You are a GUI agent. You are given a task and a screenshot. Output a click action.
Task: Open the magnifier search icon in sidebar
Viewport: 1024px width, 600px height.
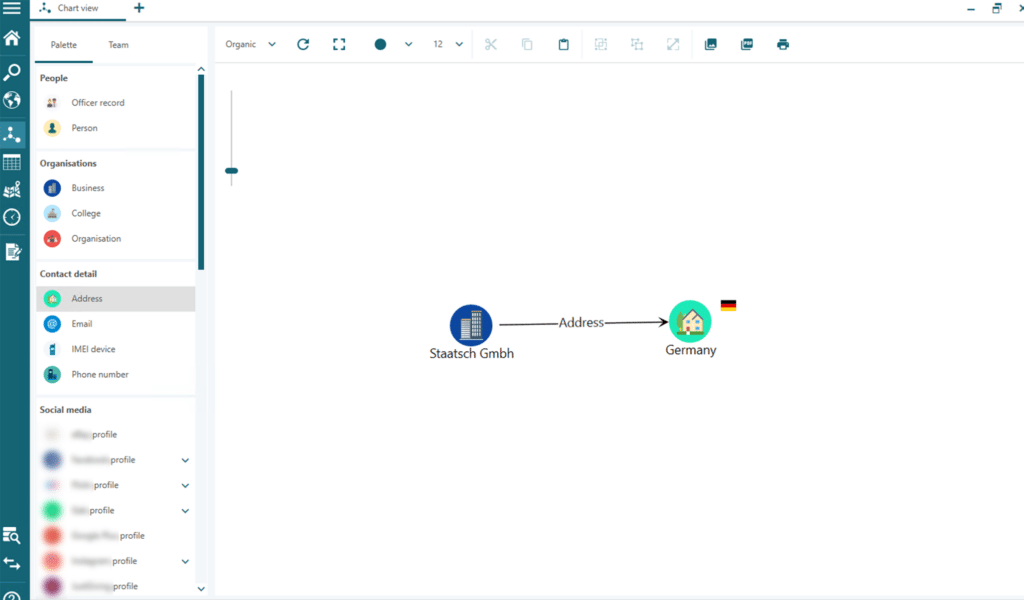(12, 71)
